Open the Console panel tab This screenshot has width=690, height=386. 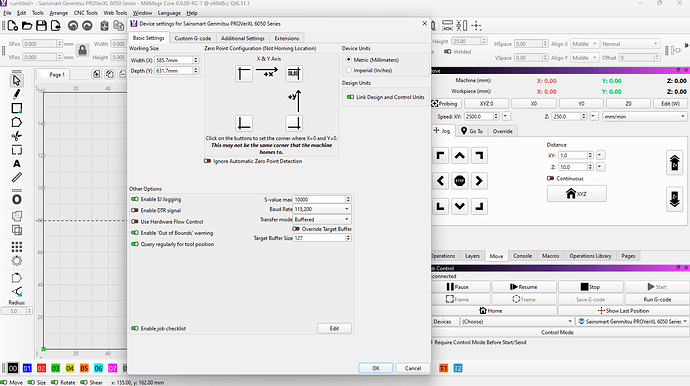coord(522,256)
